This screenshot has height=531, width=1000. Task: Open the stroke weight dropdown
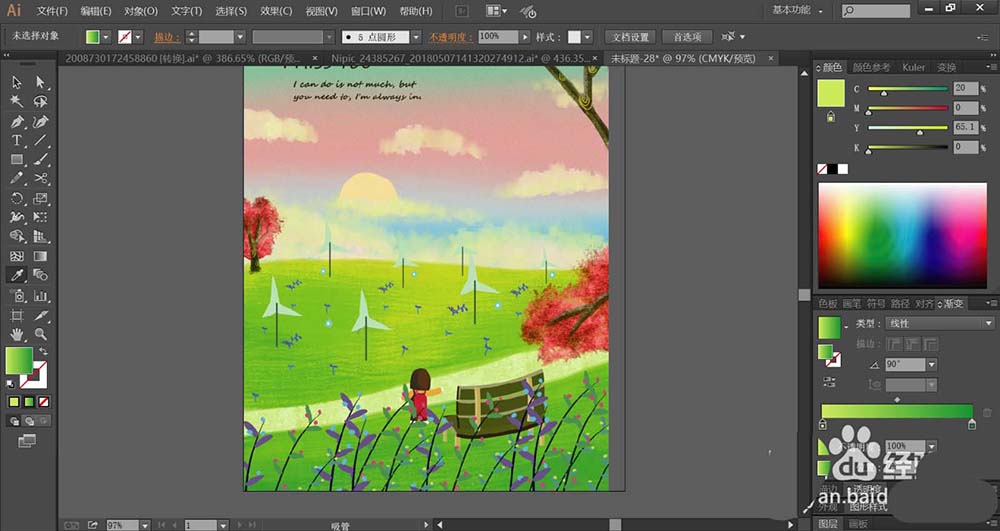(x=240, y=37)
